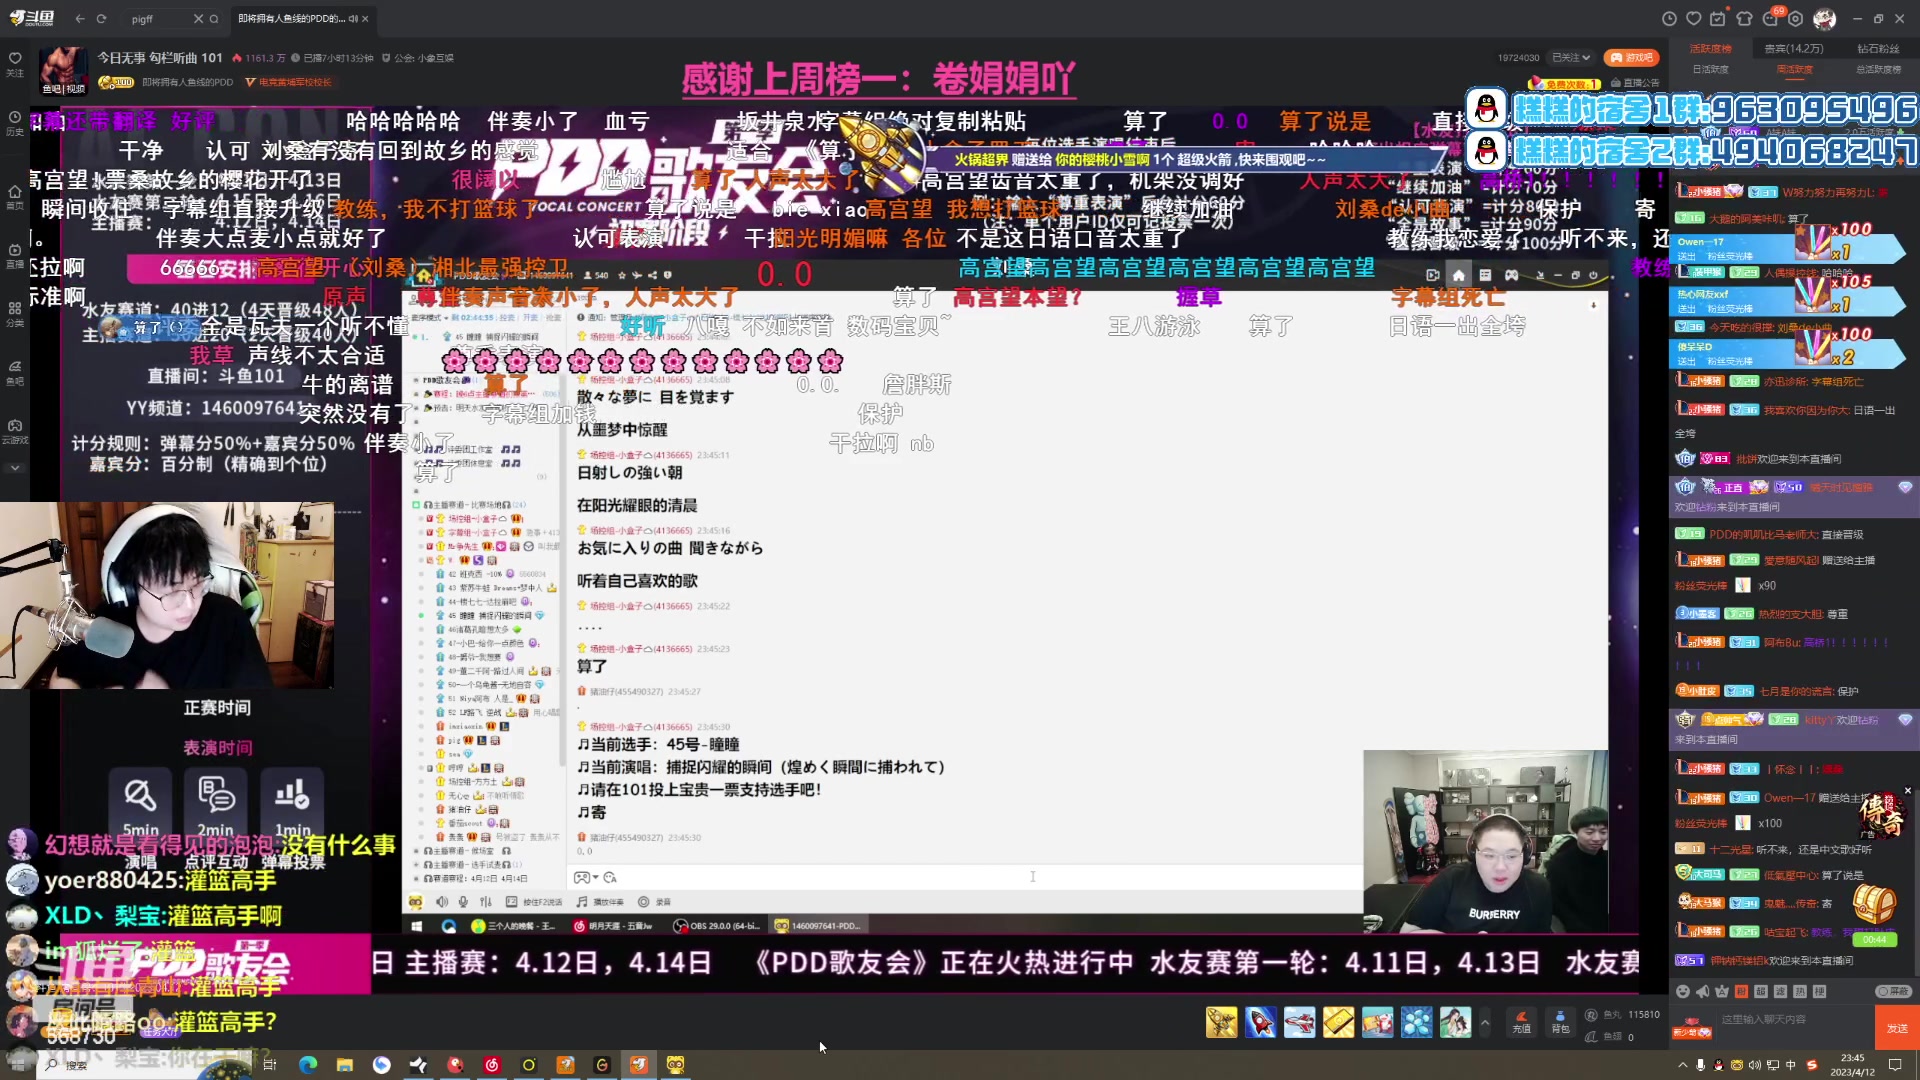Open the favorites heart icon in title bar

coord(1693,19)
